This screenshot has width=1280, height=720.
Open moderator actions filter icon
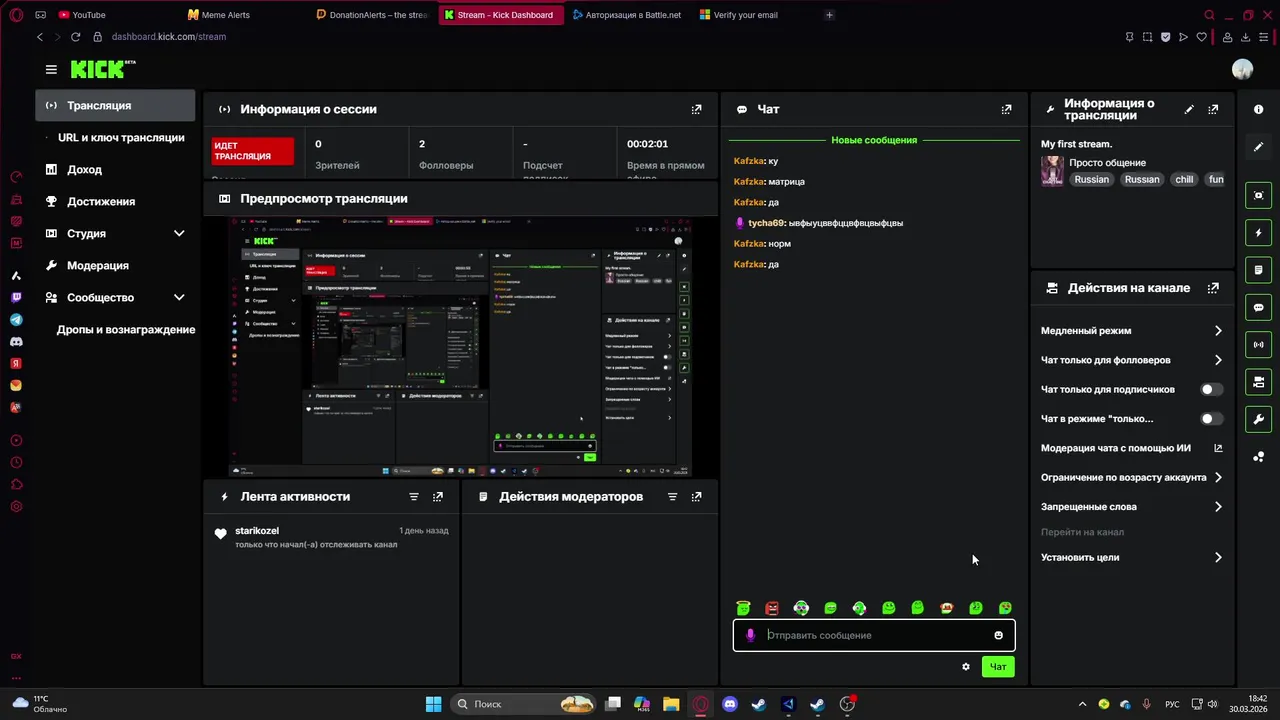pos(673,497)
